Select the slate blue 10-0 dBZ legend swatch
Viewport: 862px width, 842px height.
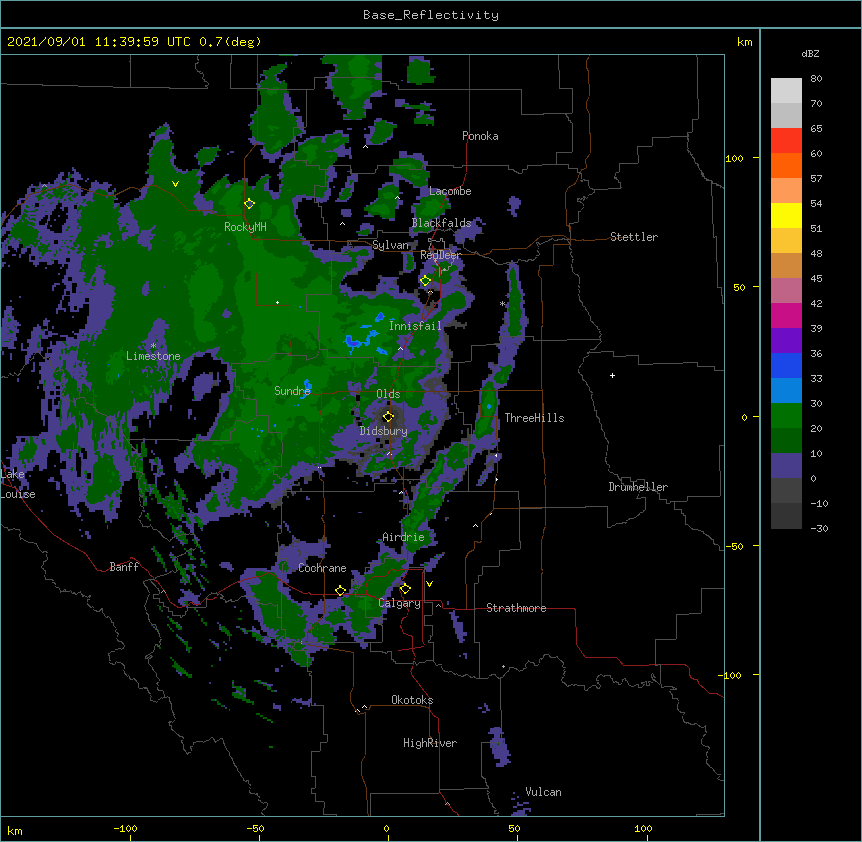pos(786,466)
